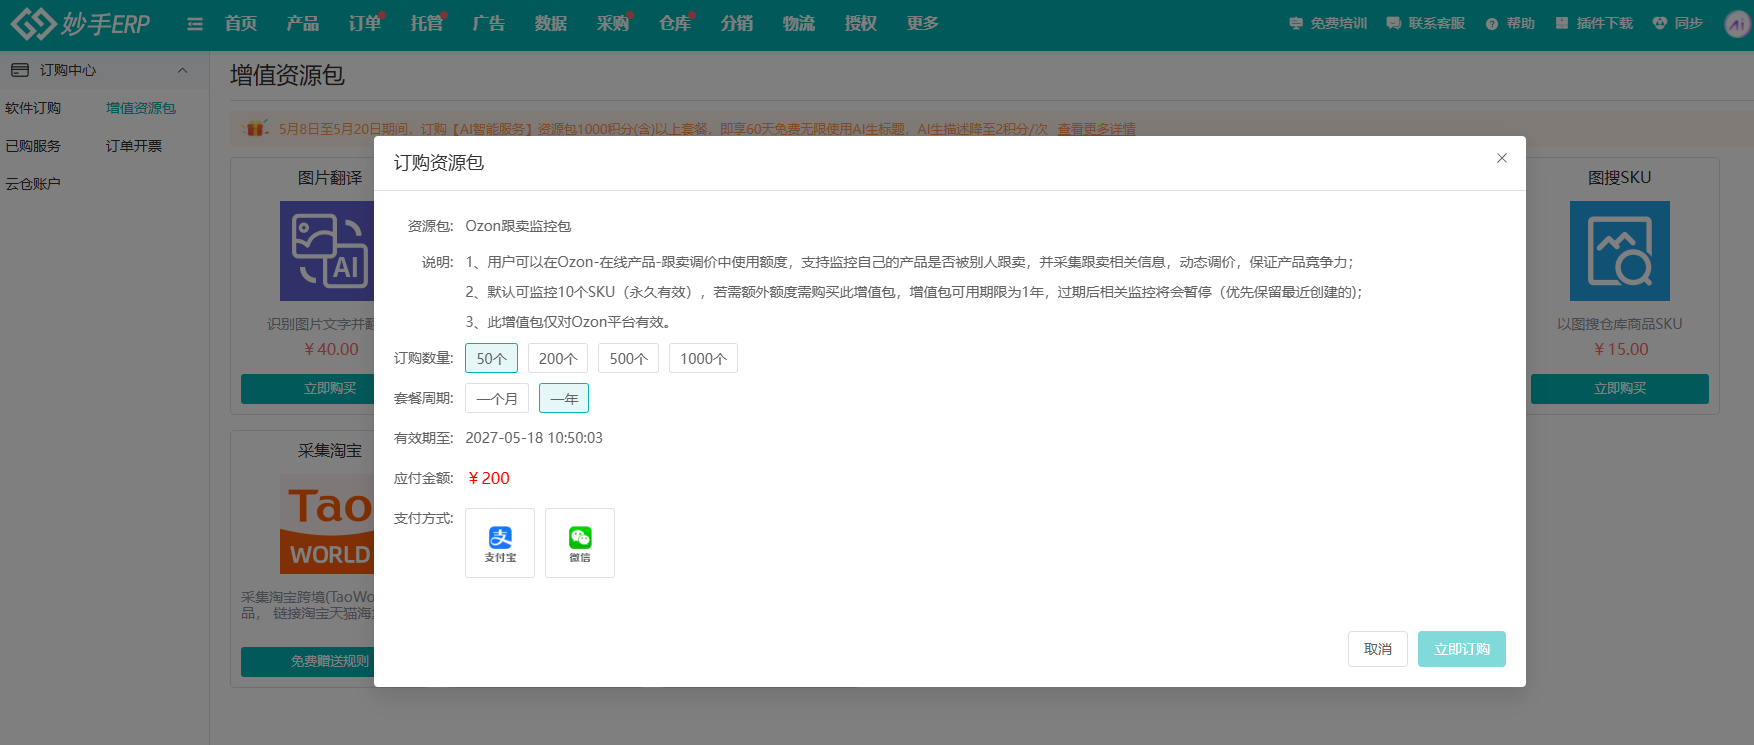This screenshot has width=1754, height=745.
Task: Click 插件下载 in the top bar
Action: coord(1594,23)
